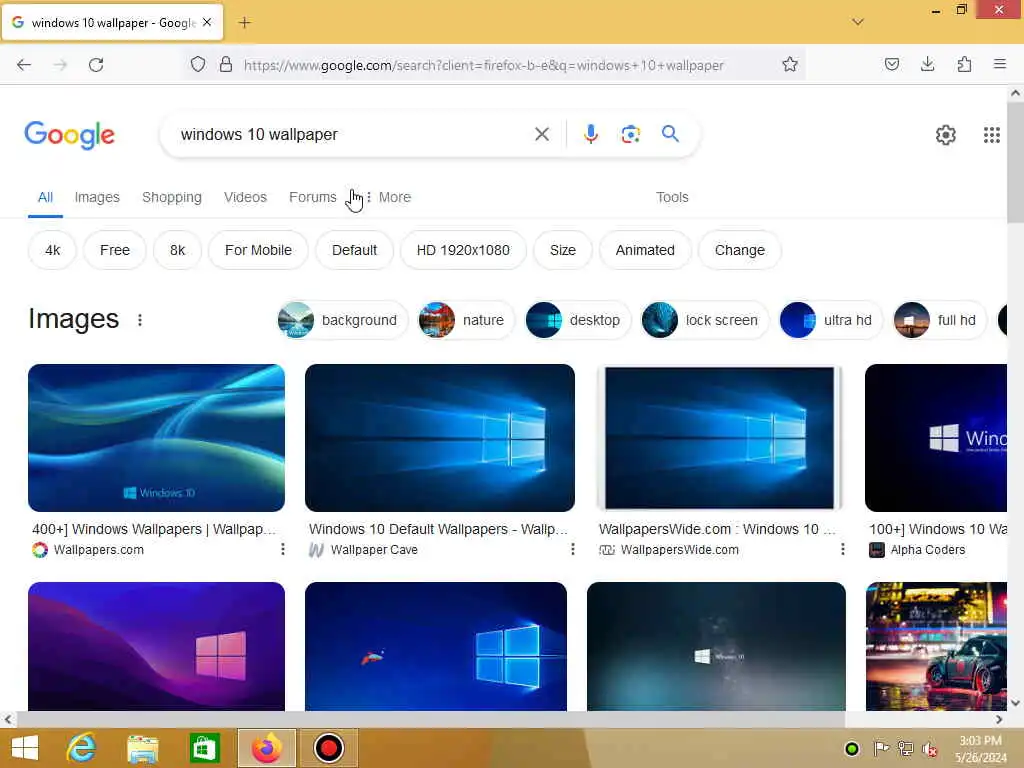Open a new browser tab
This screenshot has width=1024, height=768.
(x=244, y=23)
